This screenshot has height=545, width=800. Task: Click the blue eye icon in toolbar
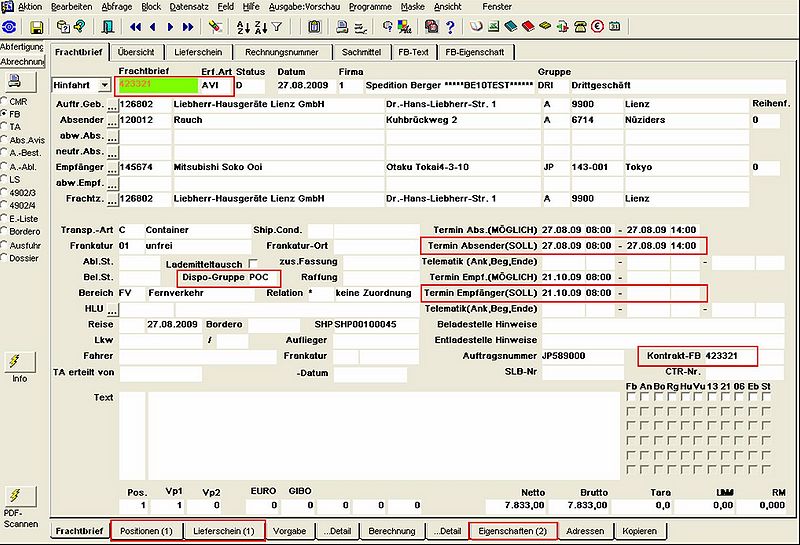[x=10, y=27]
